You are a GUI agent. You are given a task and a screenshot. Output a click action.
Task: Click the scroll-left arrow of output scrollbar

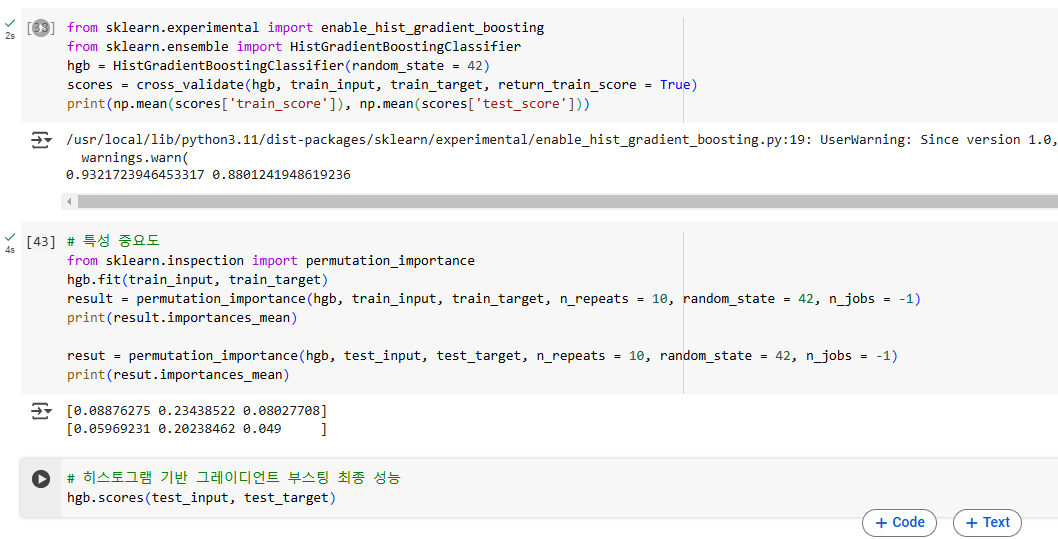coord(69,202)
